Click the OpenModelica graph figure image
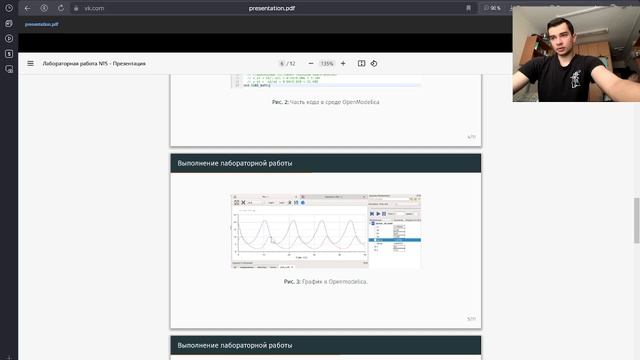Image resolution: width=640 pixels, height=360 pixels. [x=326, y=231]
